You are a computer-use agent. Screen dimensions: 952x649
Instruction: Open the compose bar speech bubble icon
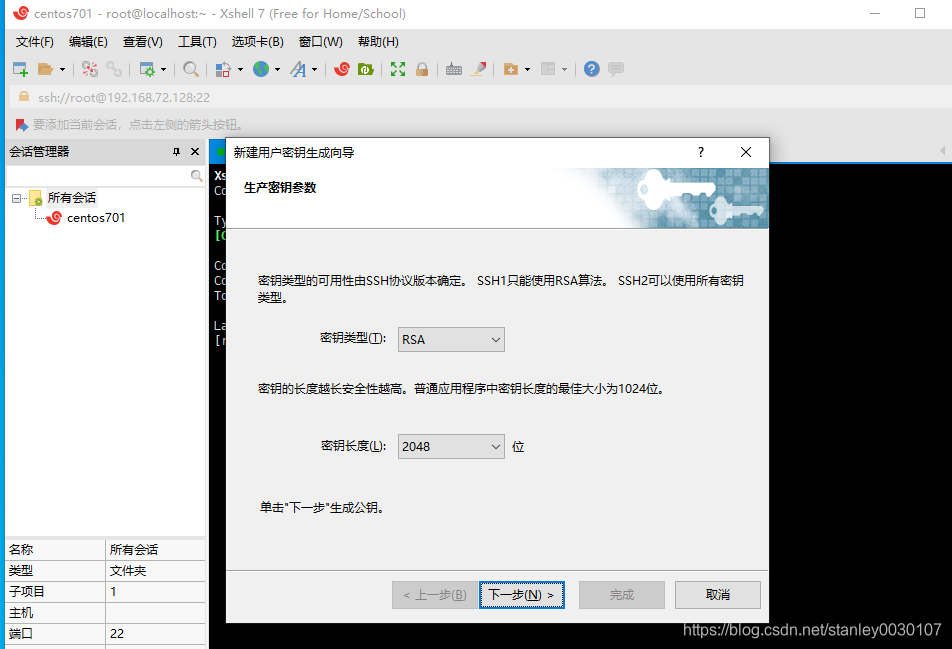[615, 69]
